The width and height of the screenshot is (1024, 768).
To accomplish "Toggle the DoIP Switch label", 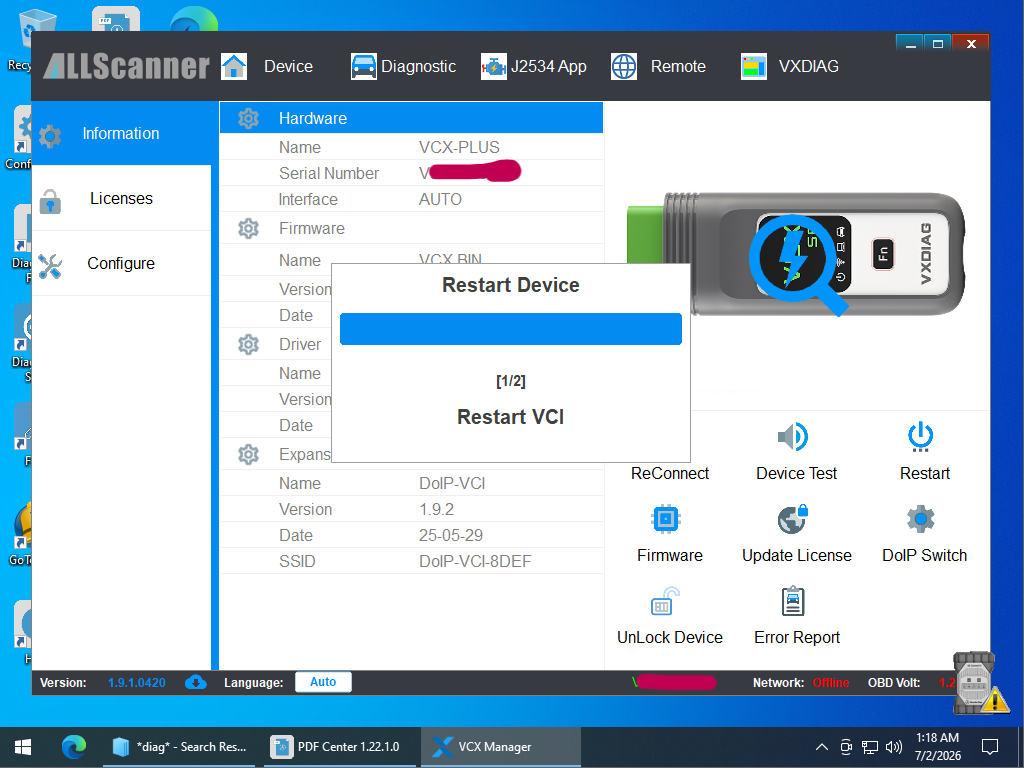I will pos(925,556).
